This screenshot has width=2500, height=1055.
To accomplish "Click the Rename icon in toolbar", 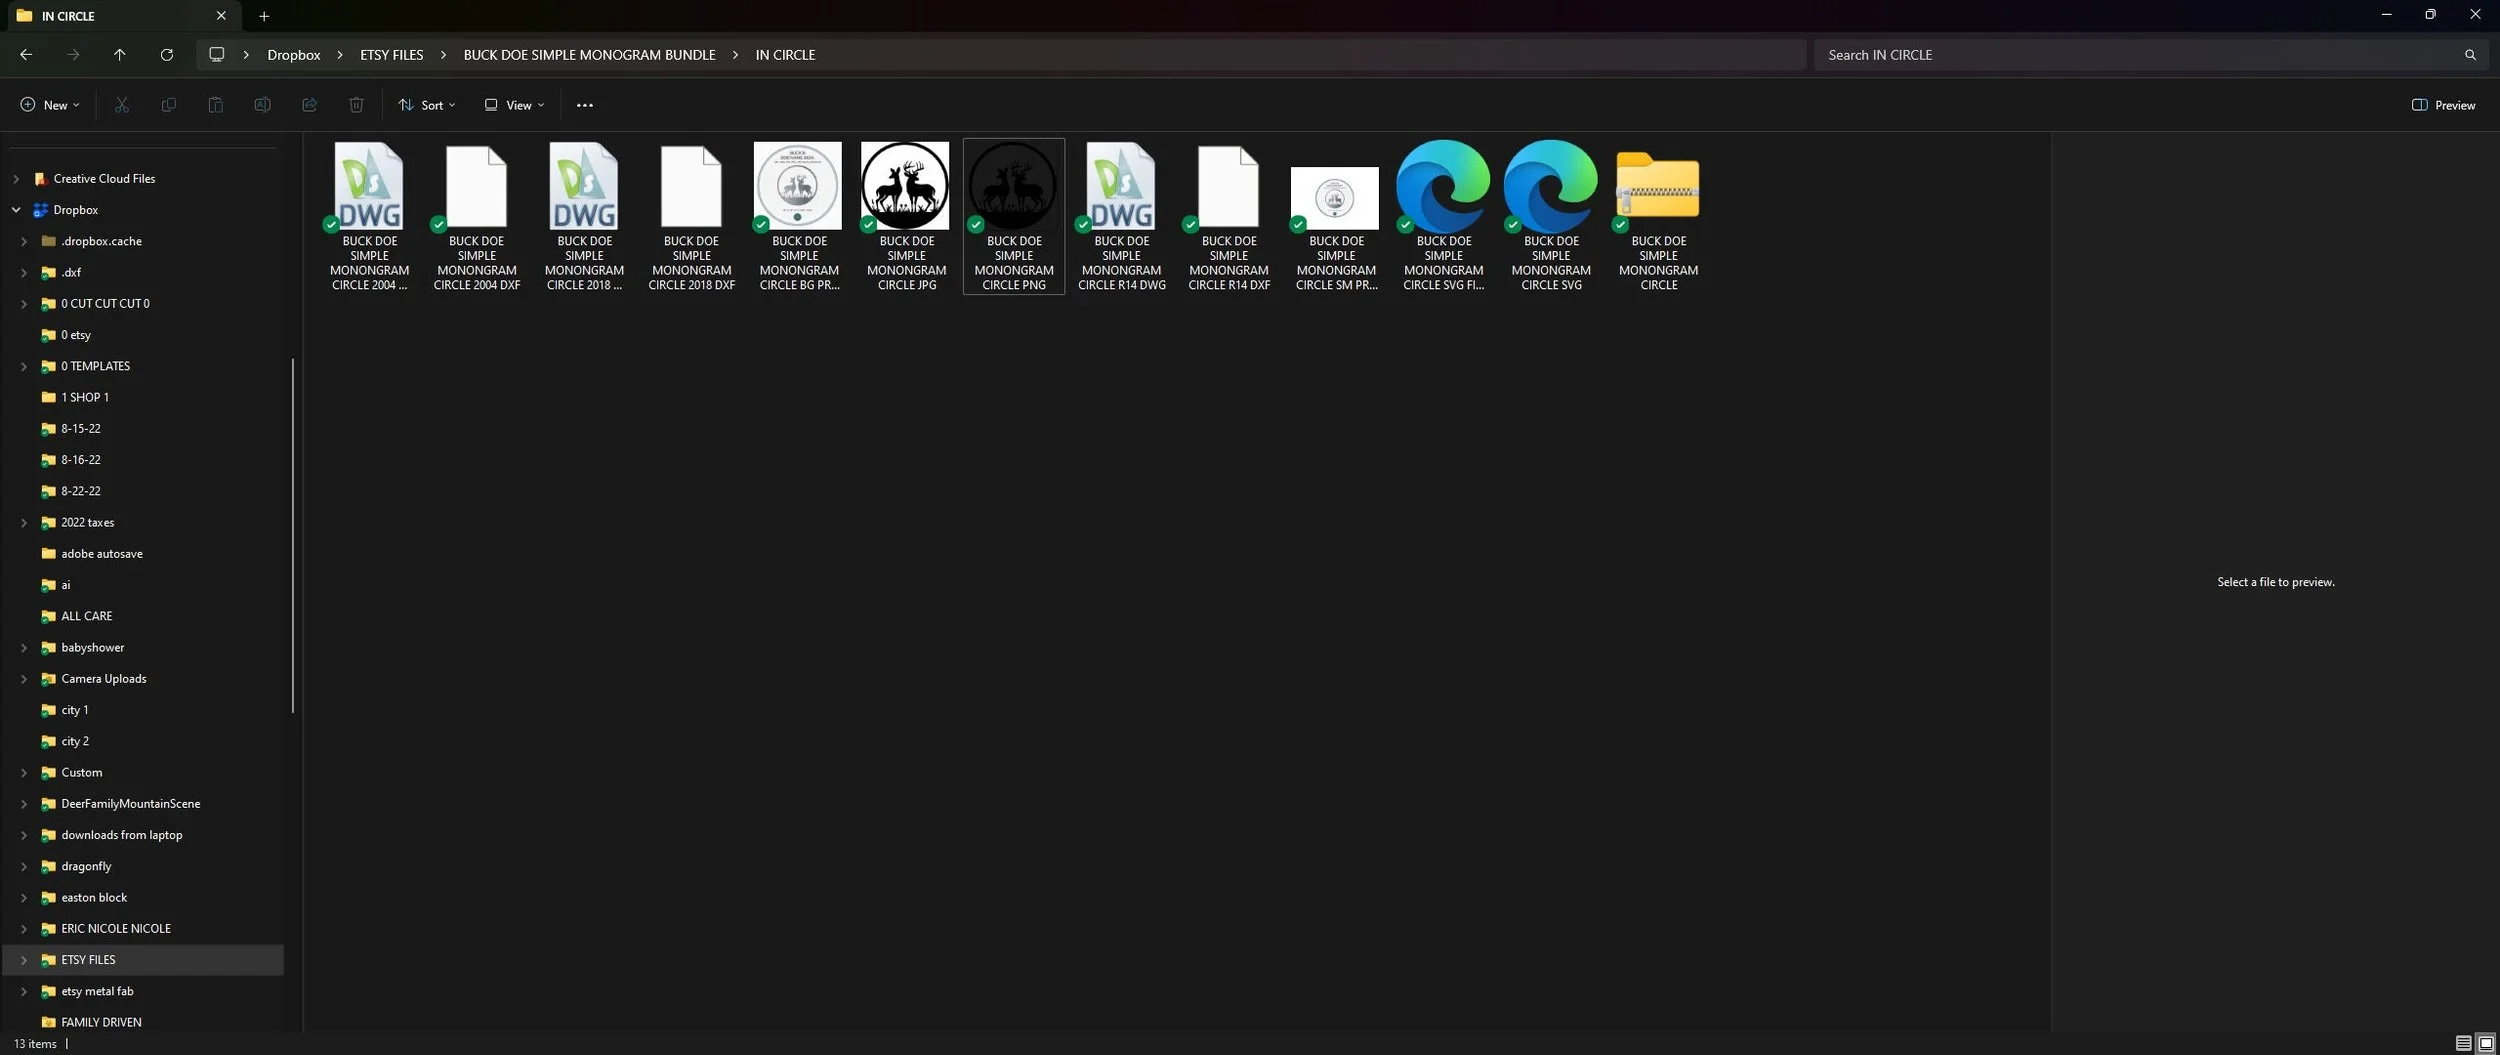I will click(262, 105).
